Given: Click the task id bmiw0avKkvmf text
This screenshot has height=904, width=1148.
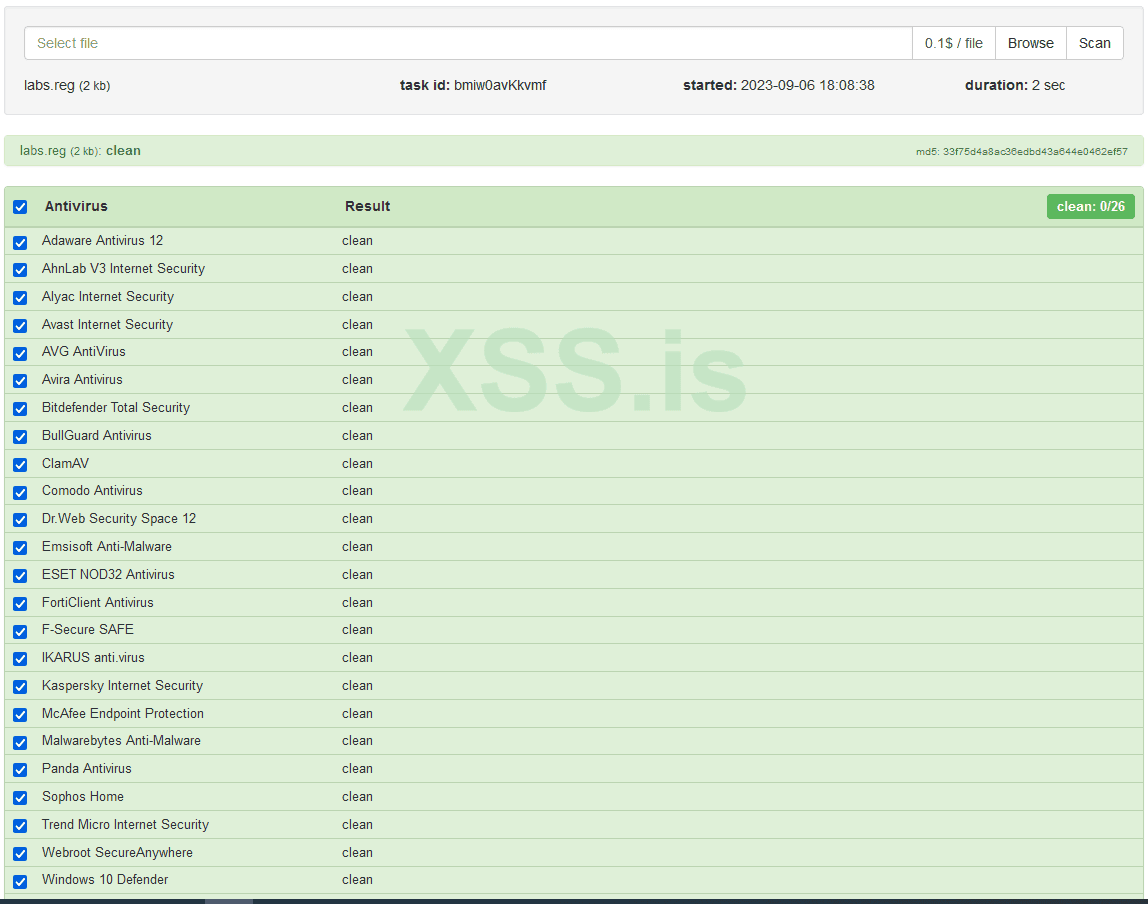Looking at the screenshot, I should pyautogui.click(x=473, y=85).
